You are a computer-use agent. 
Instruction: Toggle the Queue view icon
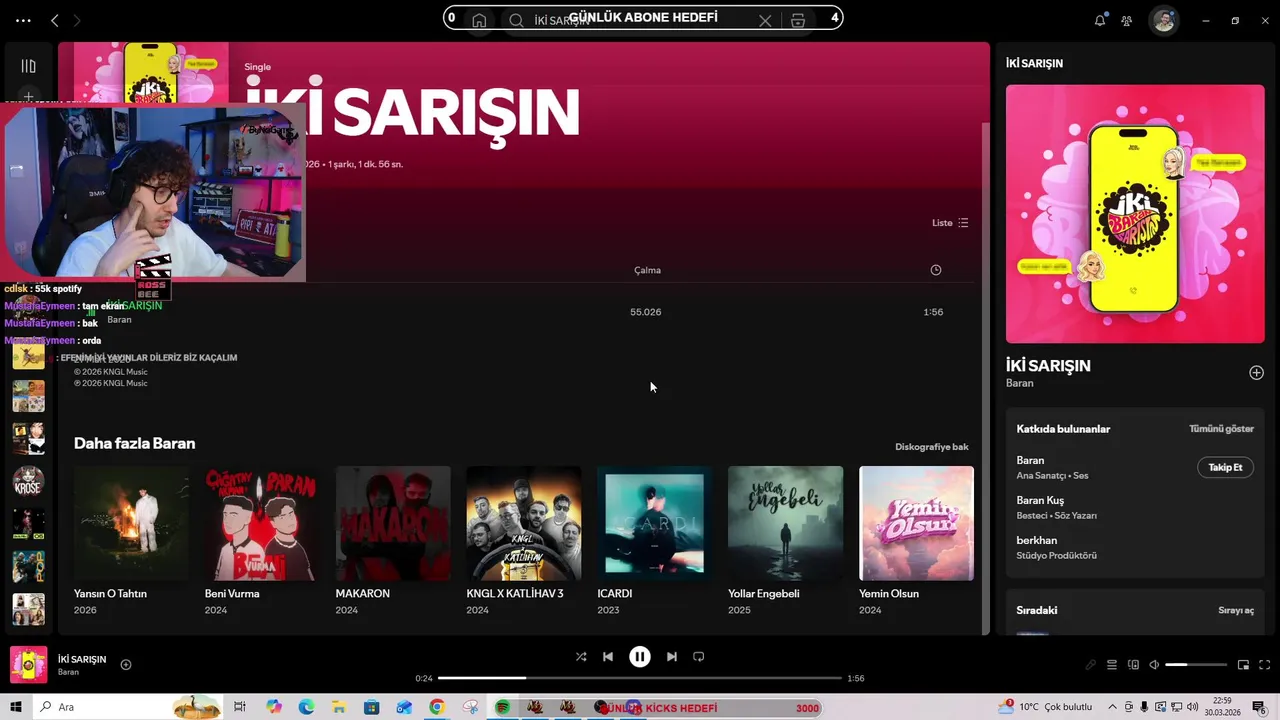pos(1112,665)
